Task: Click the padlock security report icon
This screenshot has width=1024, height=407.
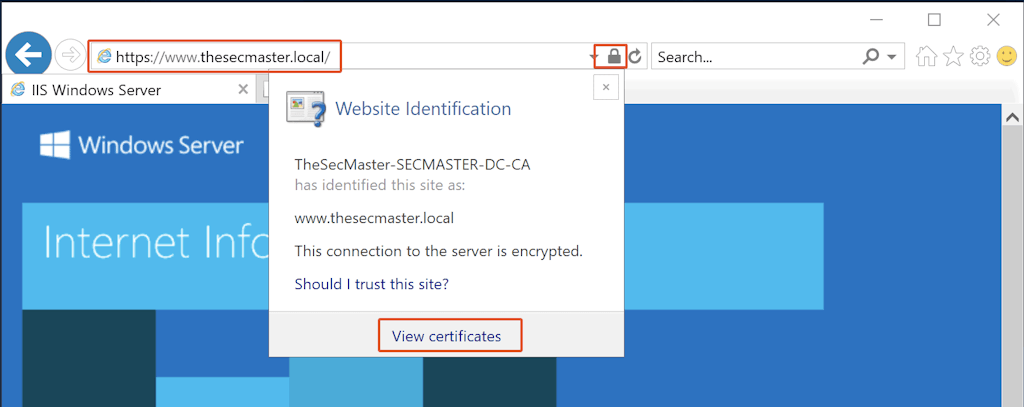Action: coord(613,56)
